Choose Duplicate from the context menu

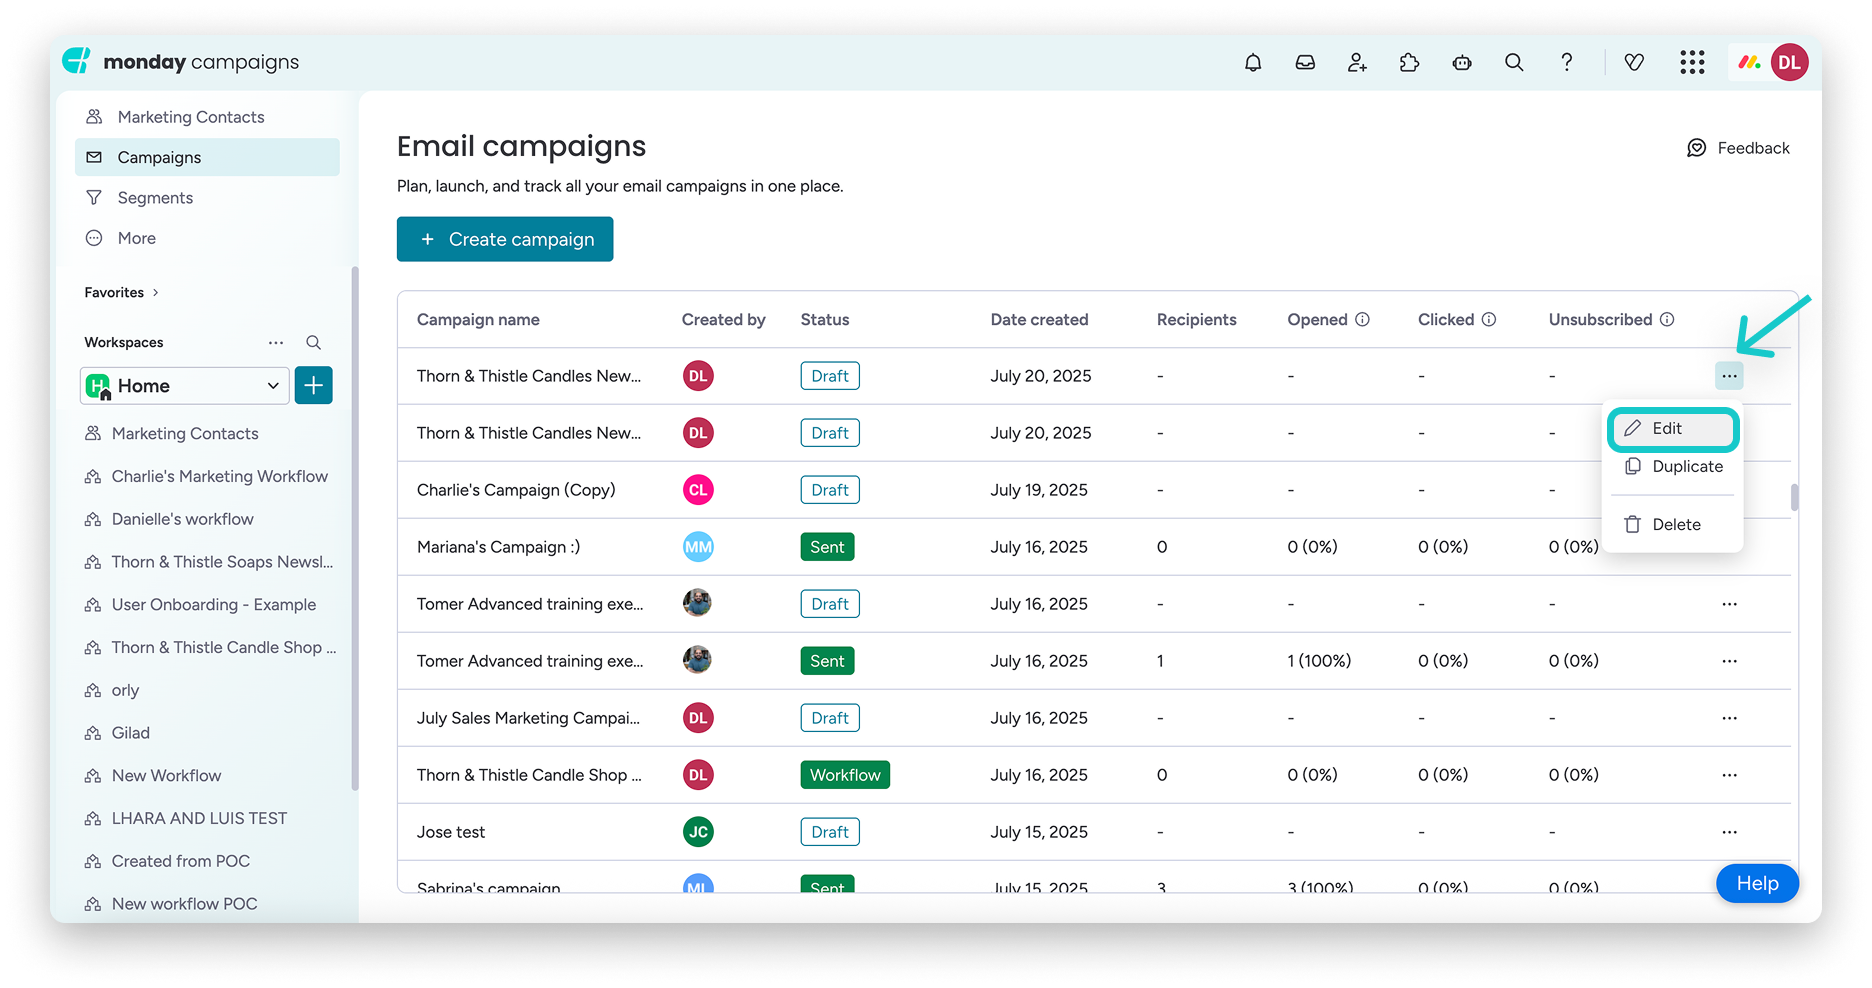pos(1673,466)
